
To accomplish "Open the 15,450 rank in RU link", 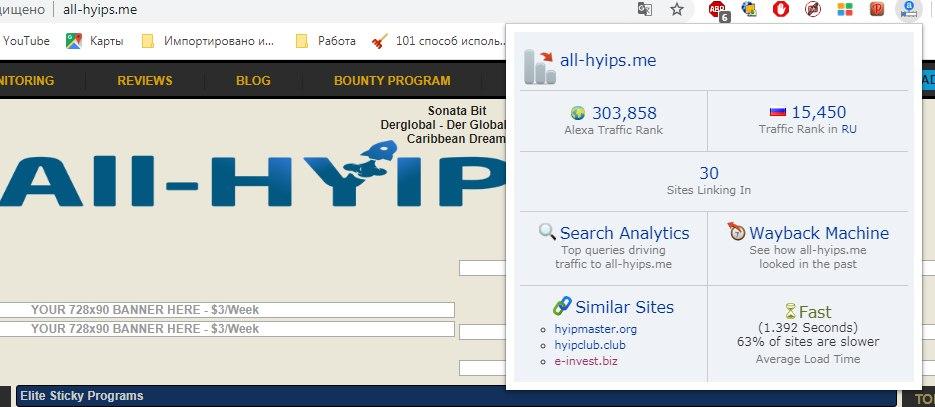I will click(x=819, y=112).
